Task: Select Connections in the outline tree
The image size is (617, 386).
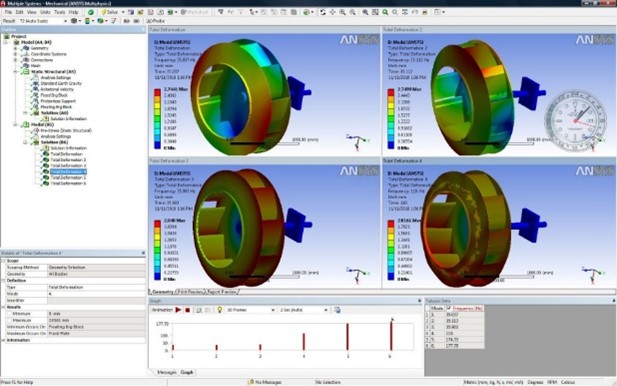Action: (42, 60)
